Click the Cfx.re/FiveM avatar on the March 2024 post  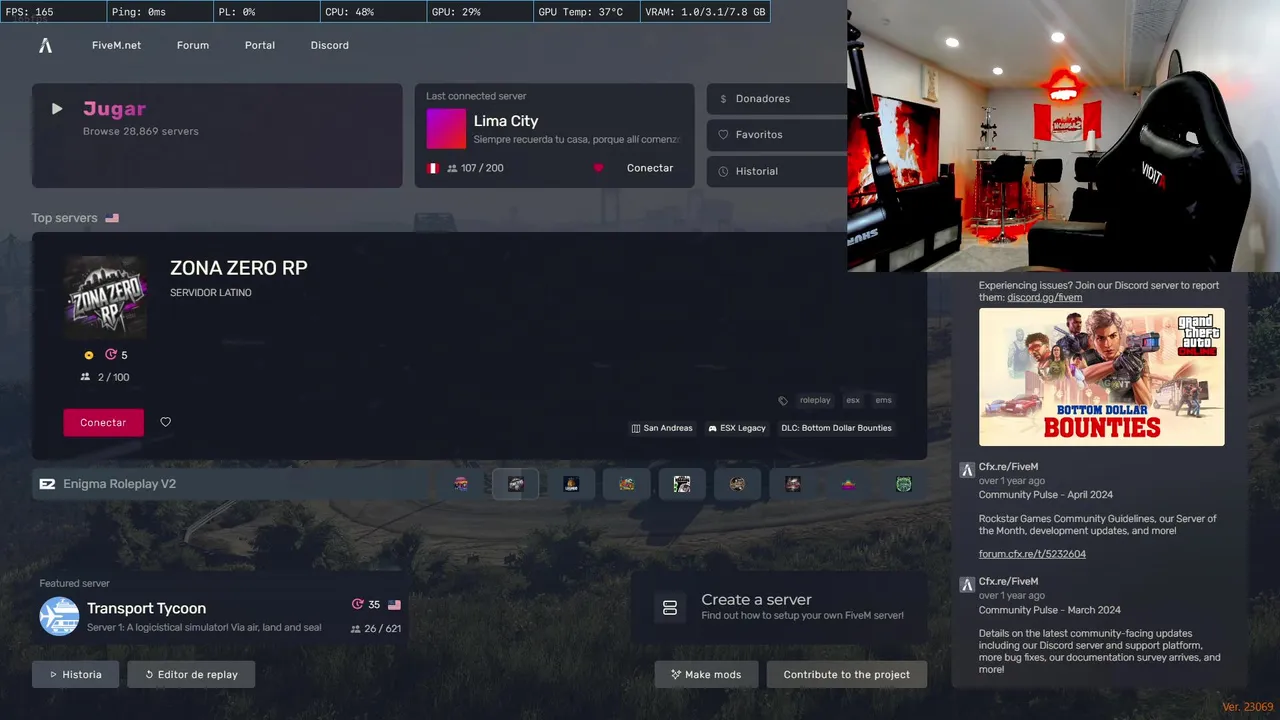[967, 585]
